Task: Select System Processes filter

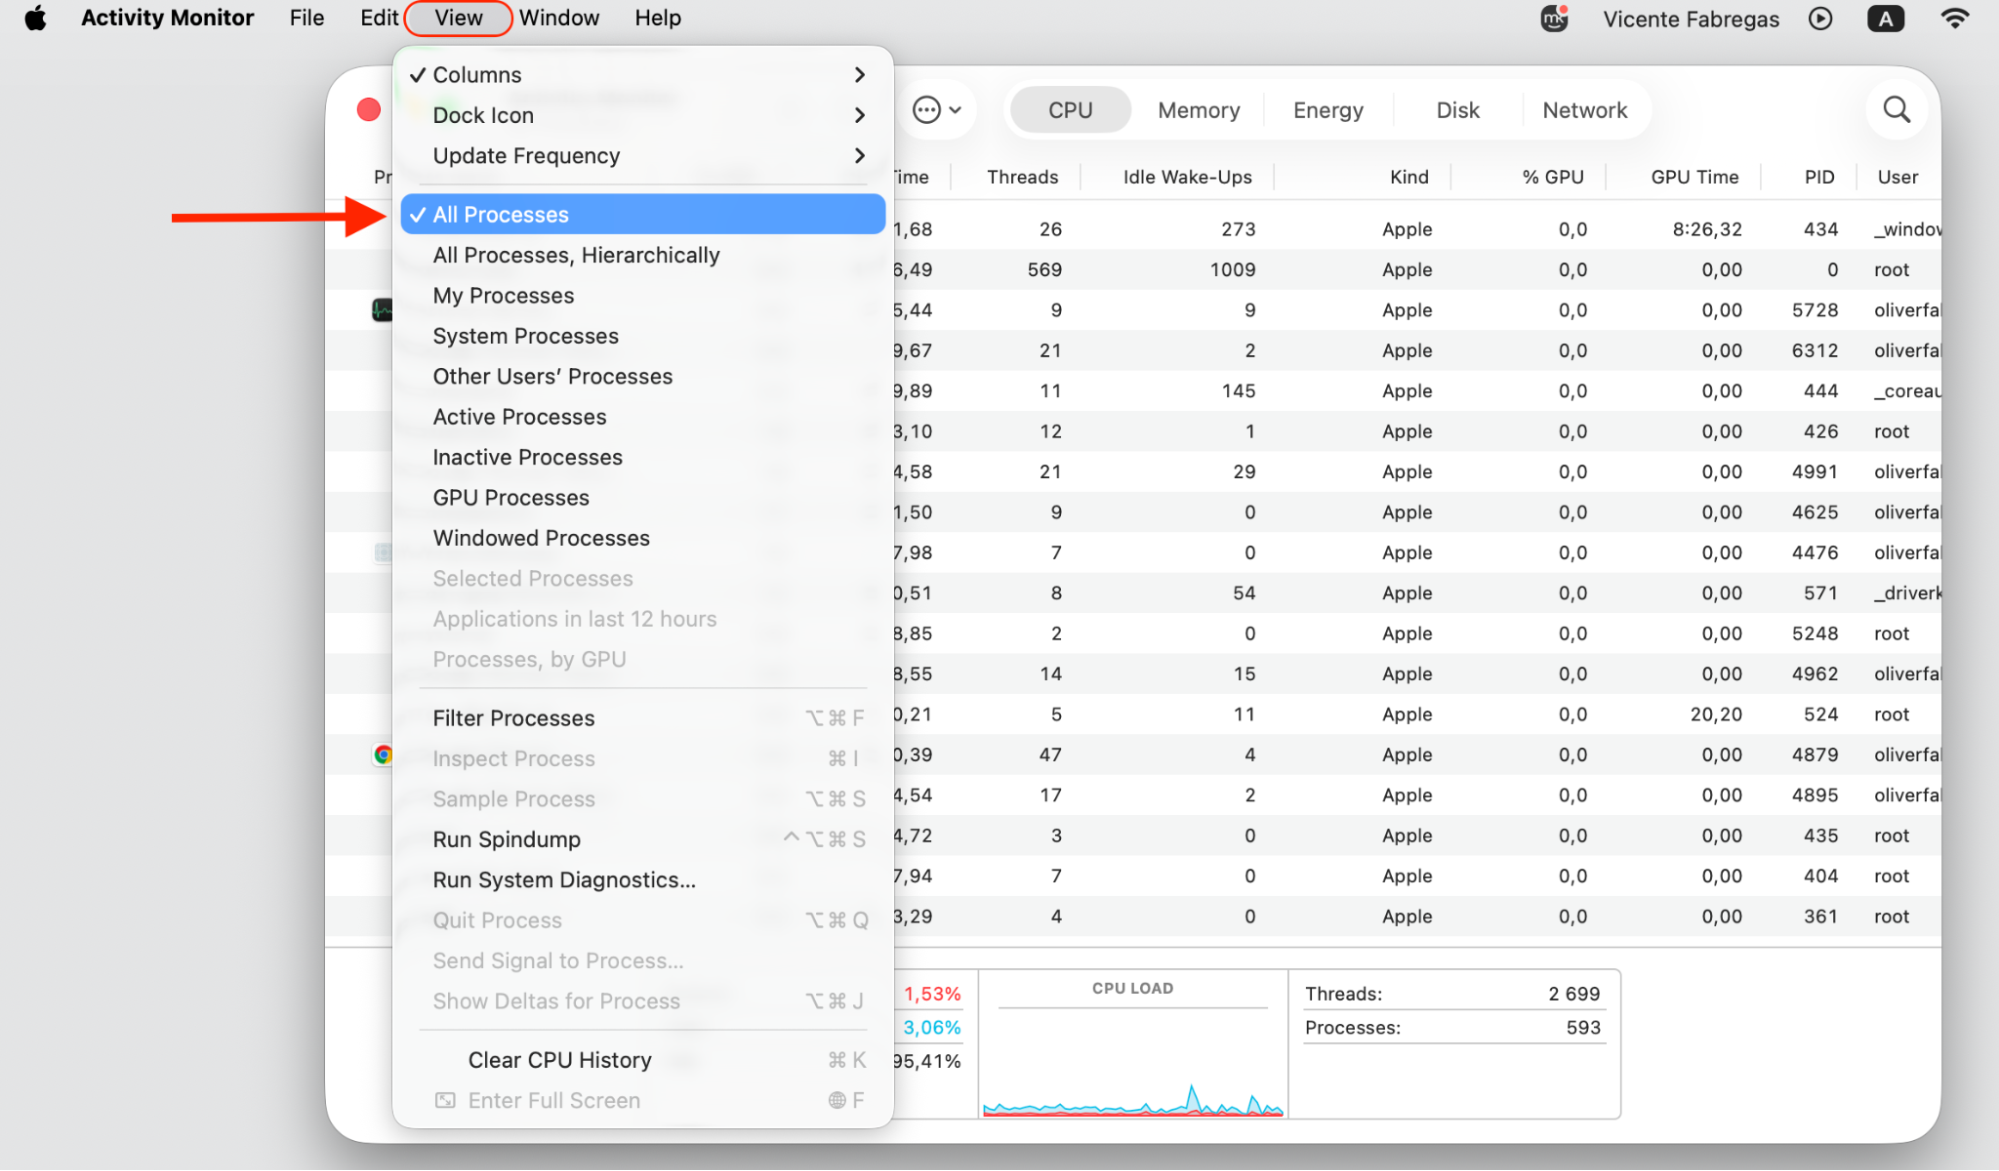Action: (x=643, y=336)
